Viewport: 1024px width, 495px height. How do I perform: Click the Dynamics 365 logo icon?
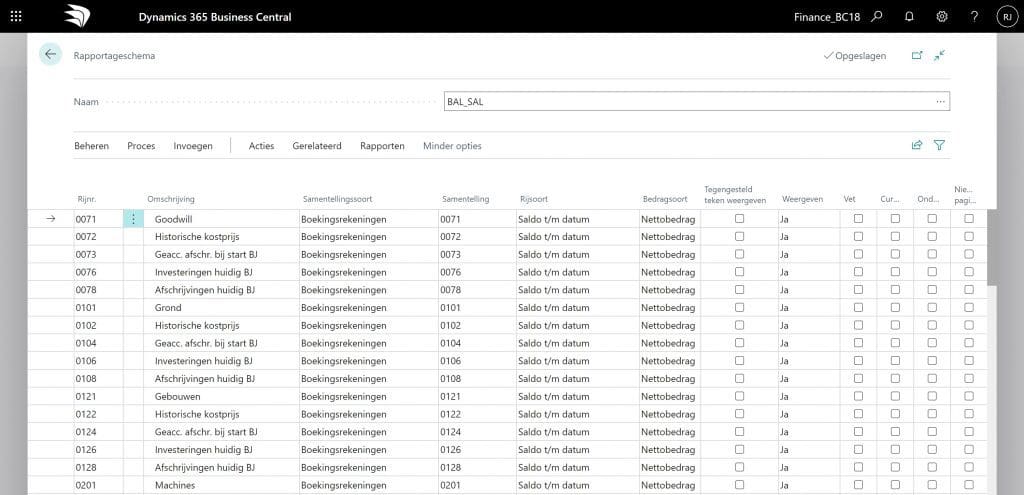pyautogui.click(x=77, y=16)
